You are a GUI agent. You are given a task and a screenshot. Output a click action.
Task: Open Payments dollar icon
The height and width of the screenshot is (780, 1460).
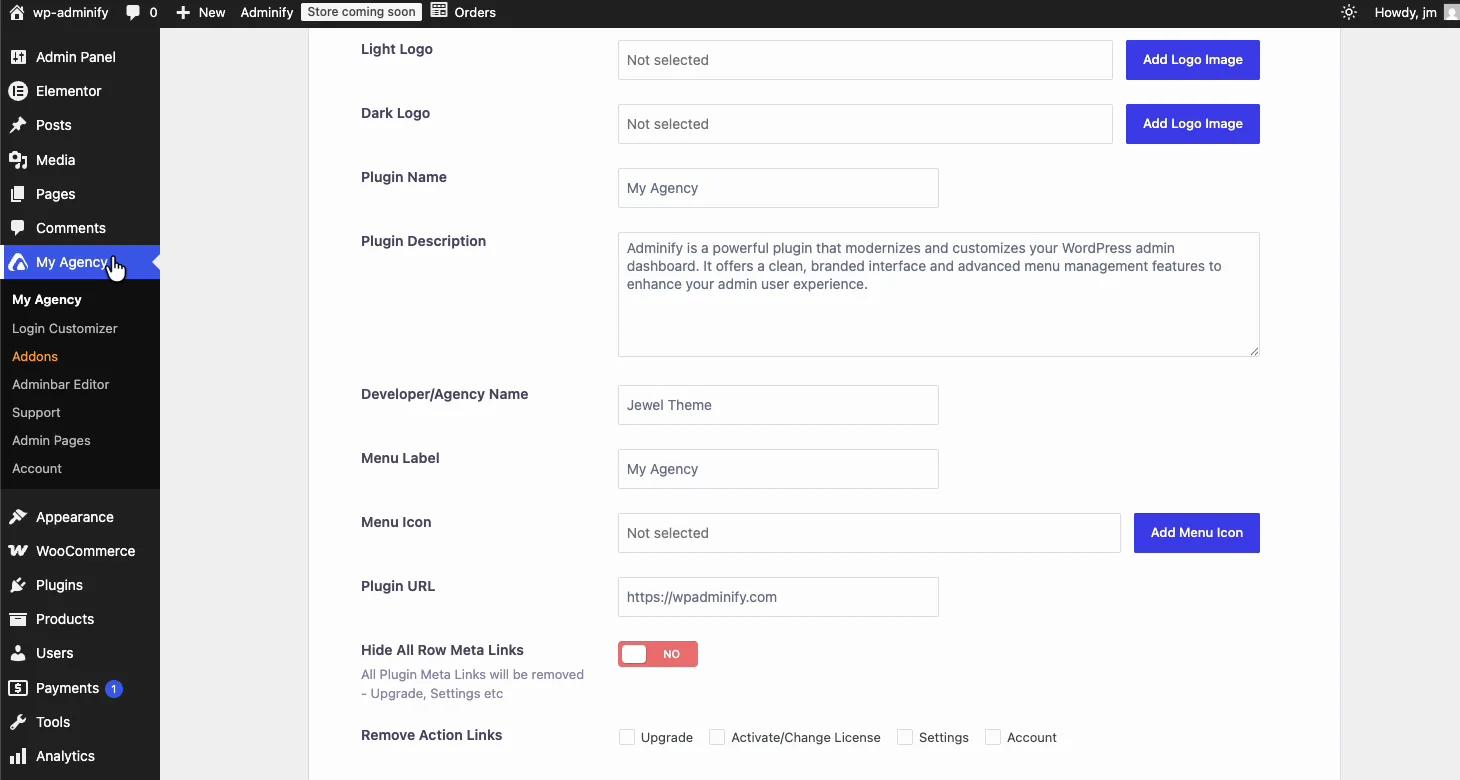pyautogui.click(x=18, y=688)
